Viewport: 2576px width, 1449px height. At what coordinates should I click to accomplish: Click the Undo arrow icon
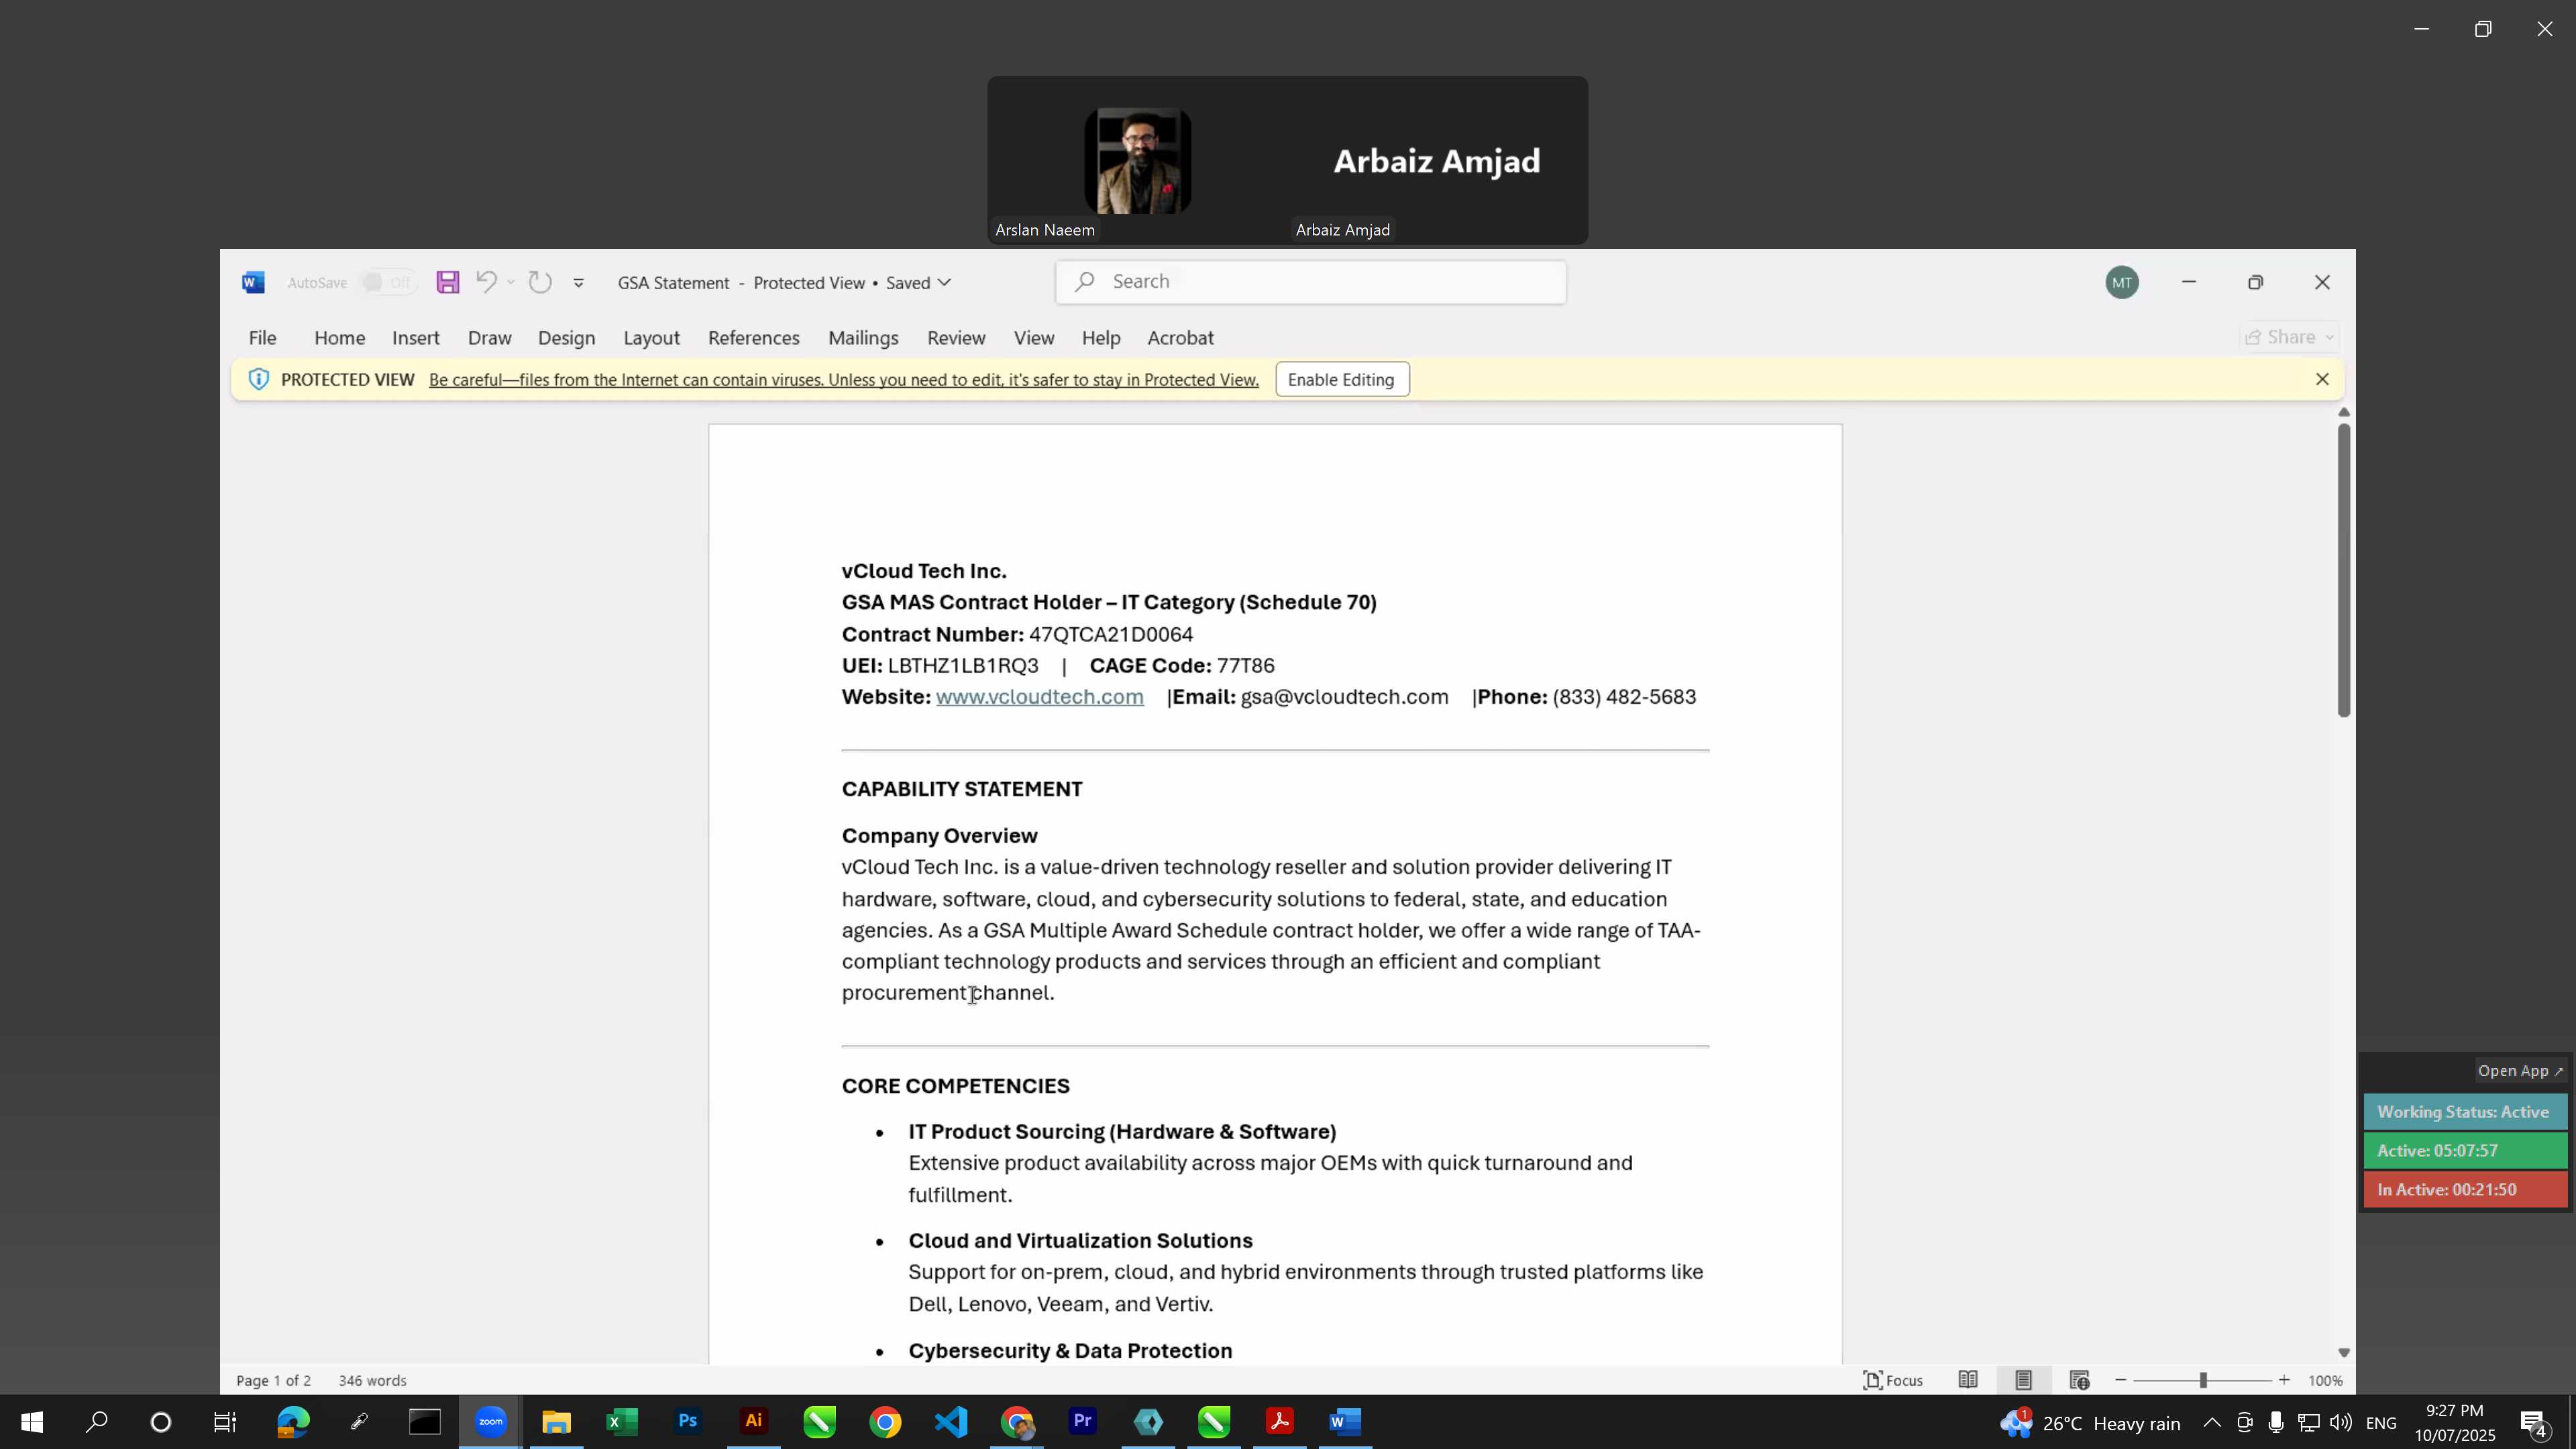click(486, 282)
